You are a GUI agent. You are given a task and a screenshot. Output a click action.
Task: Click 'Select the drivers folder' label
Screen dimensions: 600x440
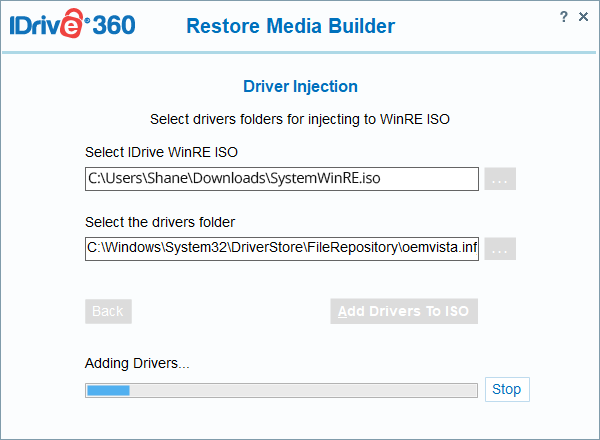pyautogui.click(x=160, y=222)
